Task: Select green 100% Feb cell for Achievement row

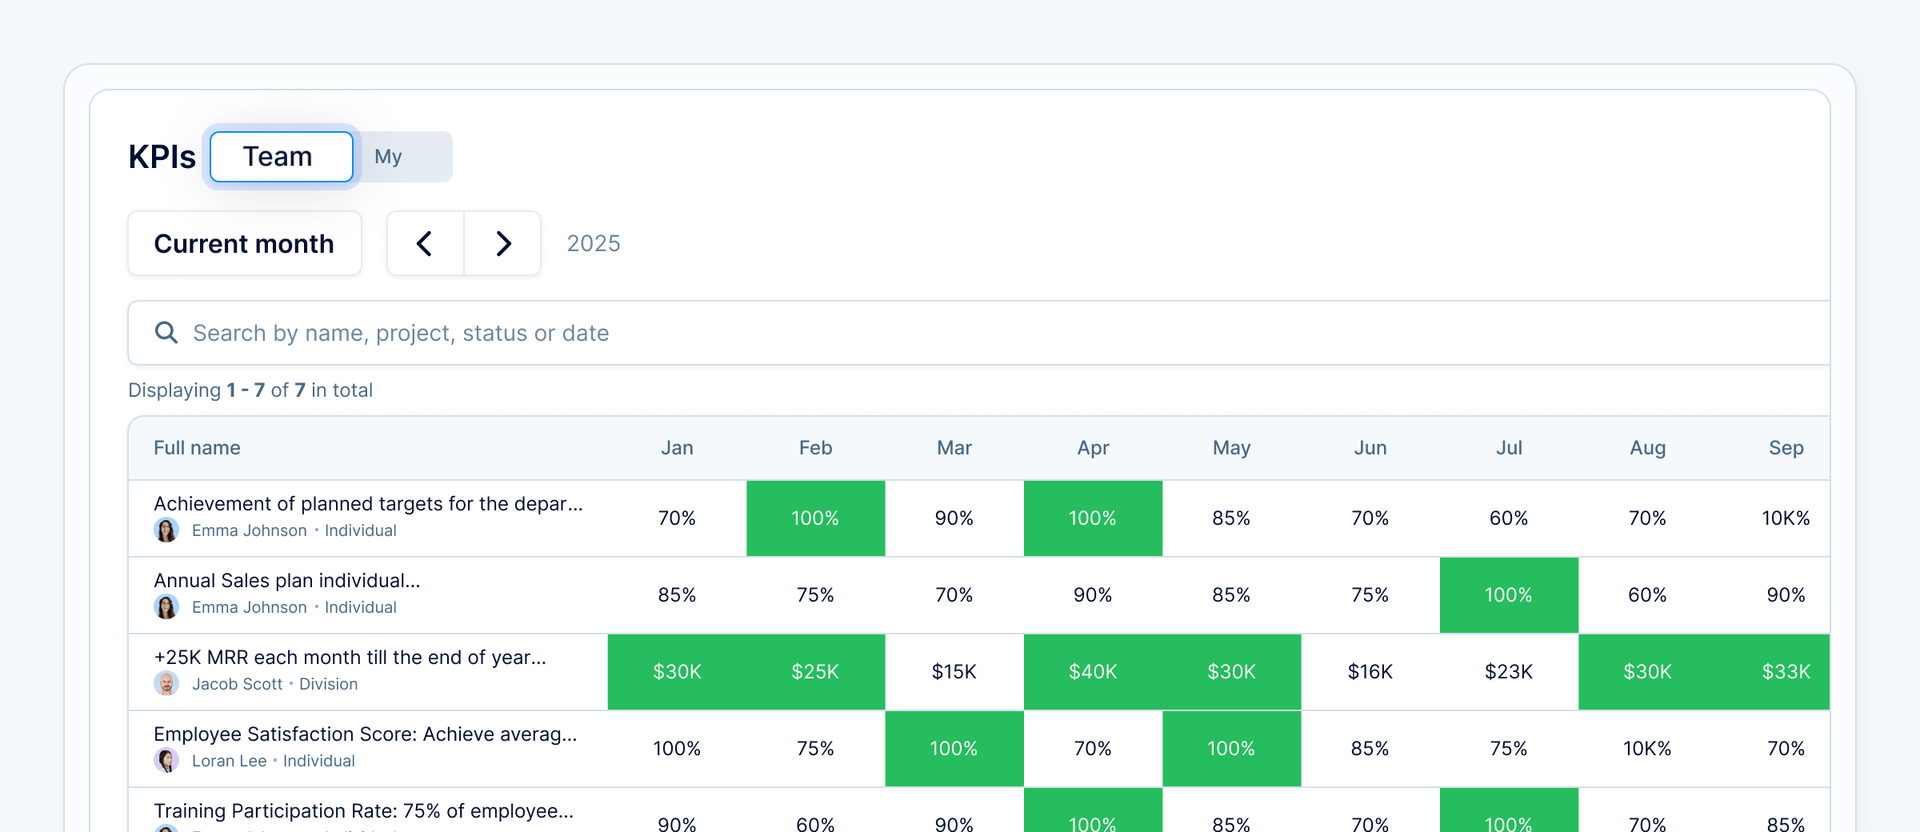Action: (815, 518)
